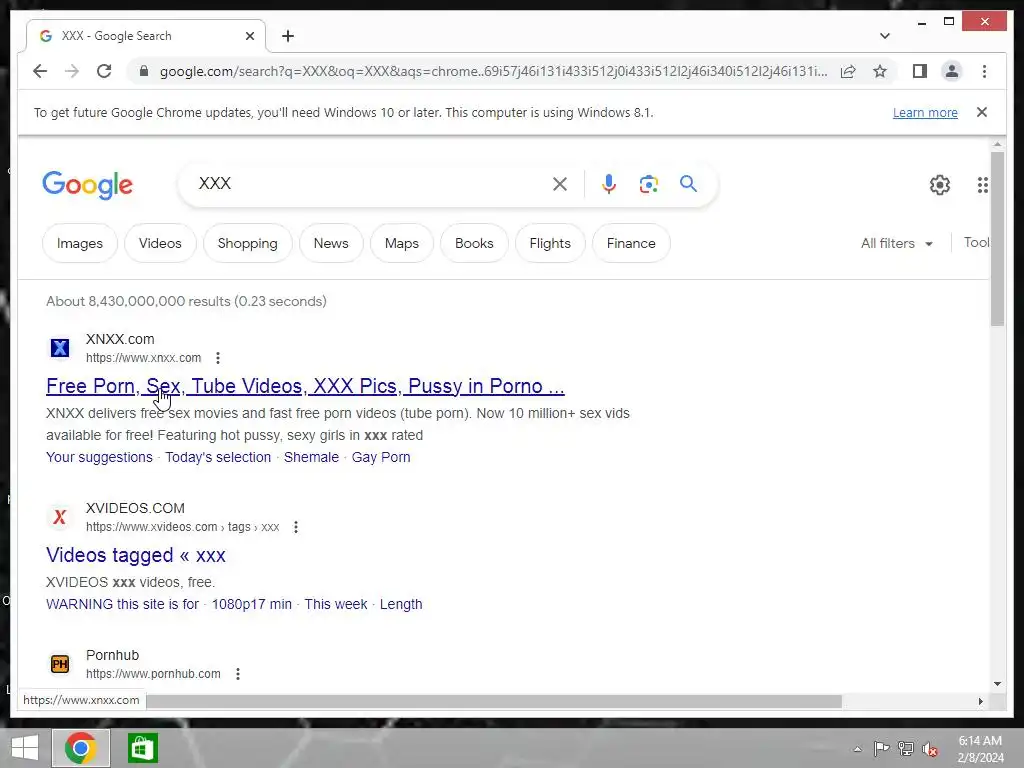This screenshot has height=768, width=1024.
Task: Open the Chrome profile avatar menu
Action: point(952,71)
